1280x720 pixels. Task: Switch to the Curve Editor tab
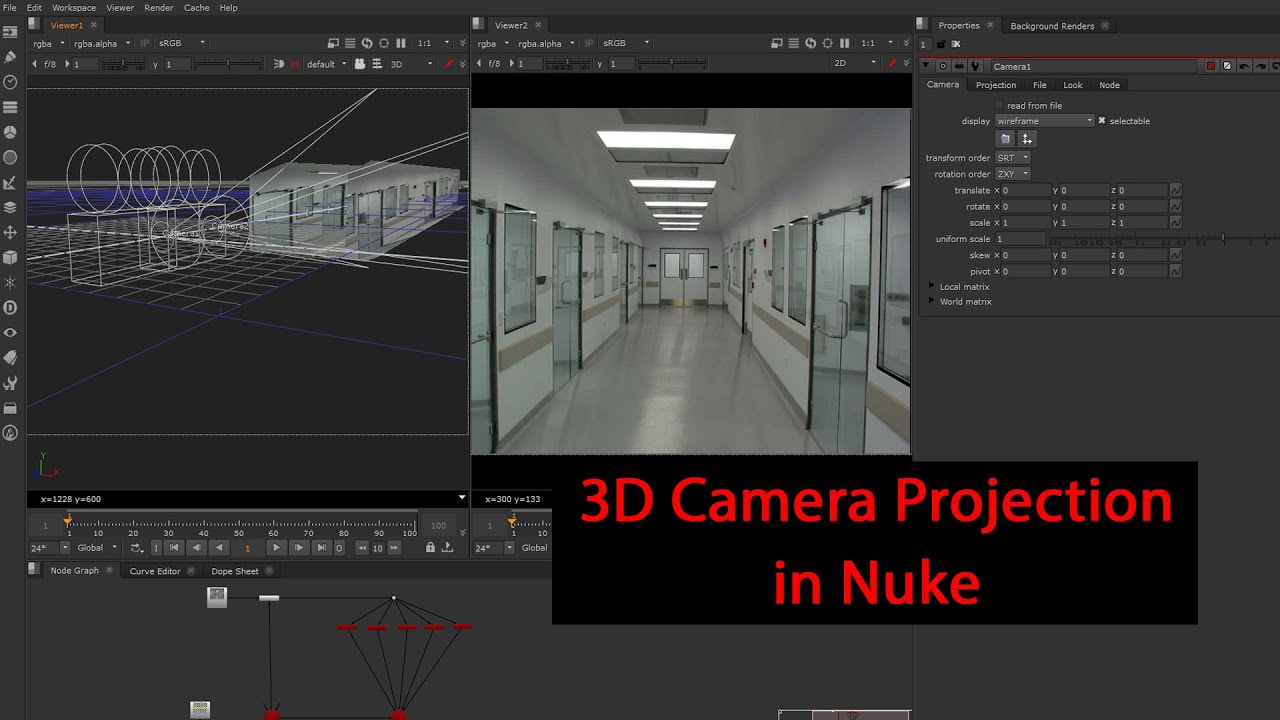[155, 571]
